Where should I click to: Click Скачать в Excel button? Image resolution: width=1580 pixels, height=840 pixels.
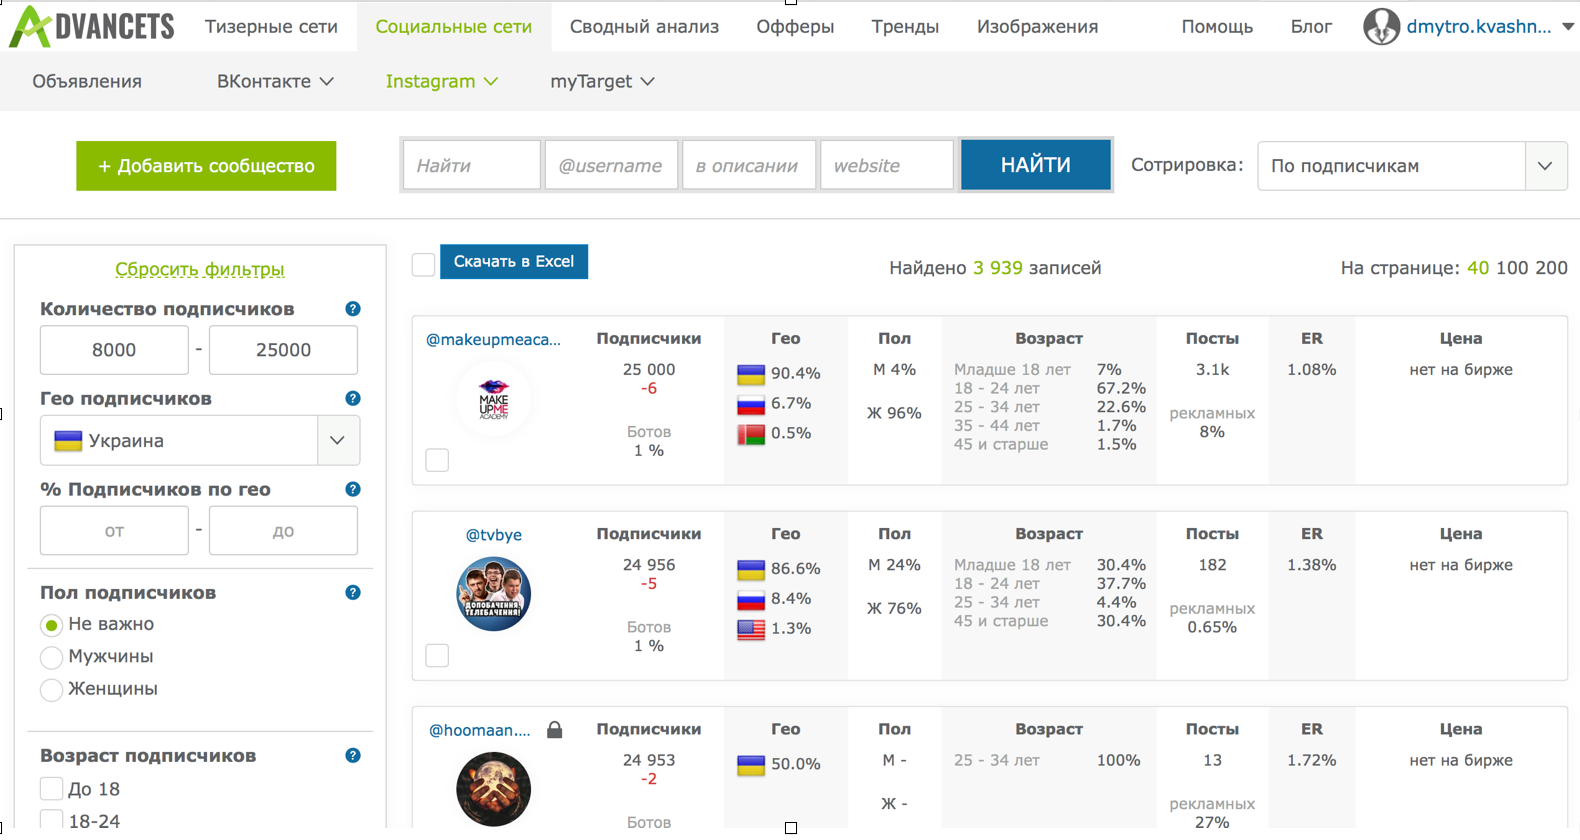click(x=514, y=262)
